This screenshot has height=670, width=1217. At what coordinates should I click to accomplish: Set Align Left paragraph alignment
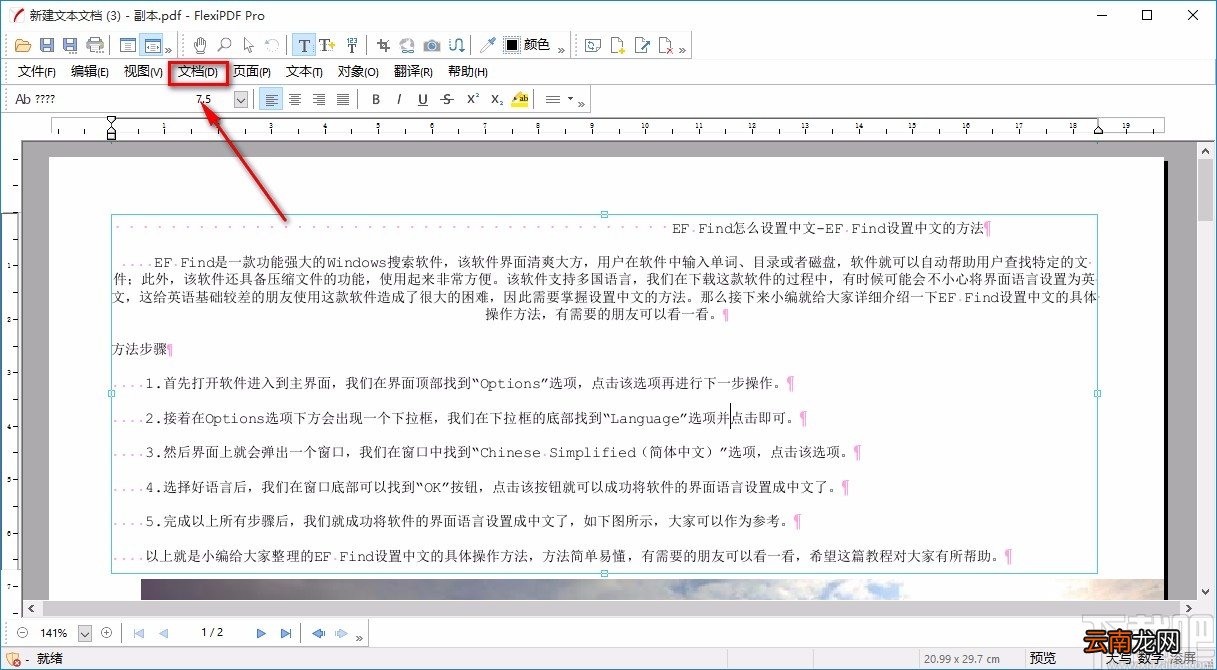[x=271, y=99]
